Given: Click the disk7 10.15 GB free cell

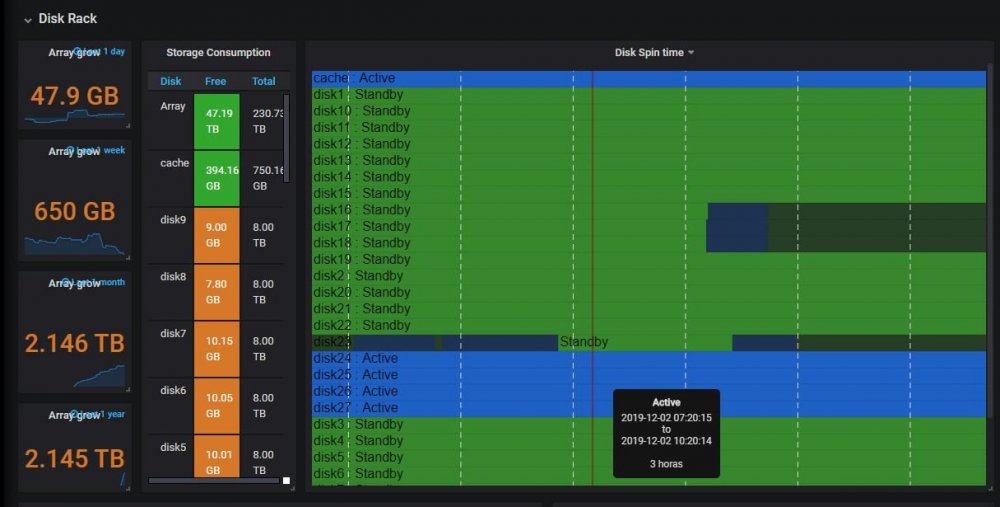Looking at the screenshot, I should point(217,349).
